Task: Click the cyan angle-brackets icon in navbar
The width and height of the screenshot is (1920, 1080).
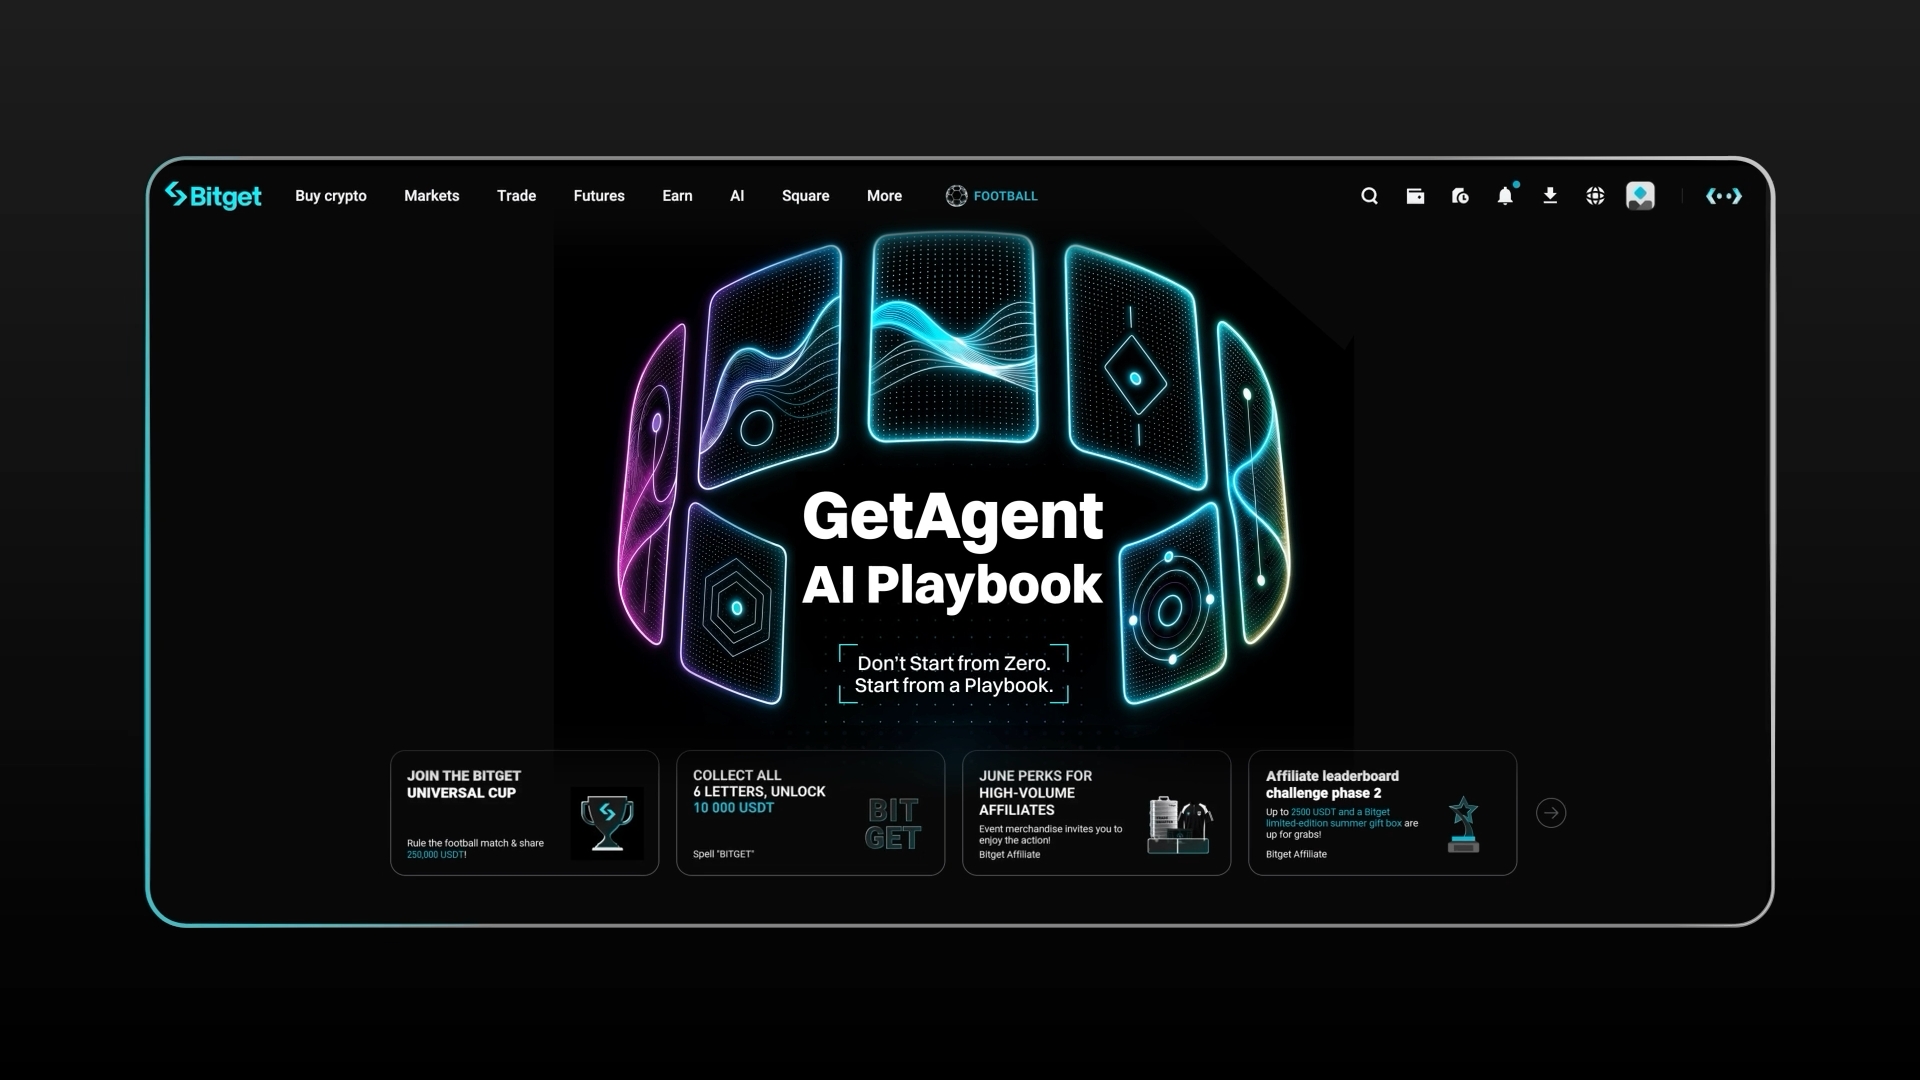Action: (x=1724, y=196)
